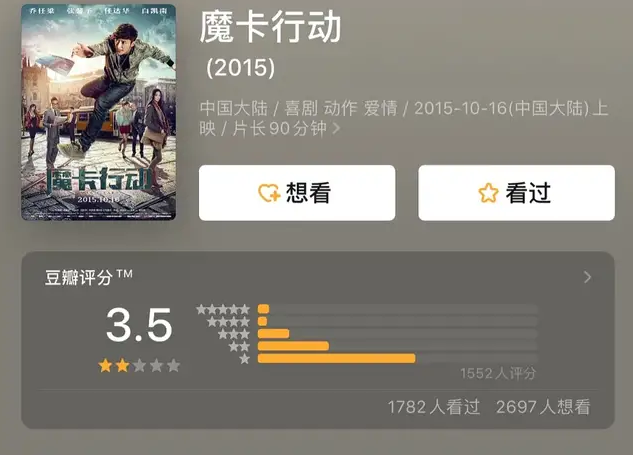Screen dimensions: 633x455
Task: Click the large 3.5 rating score
Action: [139, 325]
